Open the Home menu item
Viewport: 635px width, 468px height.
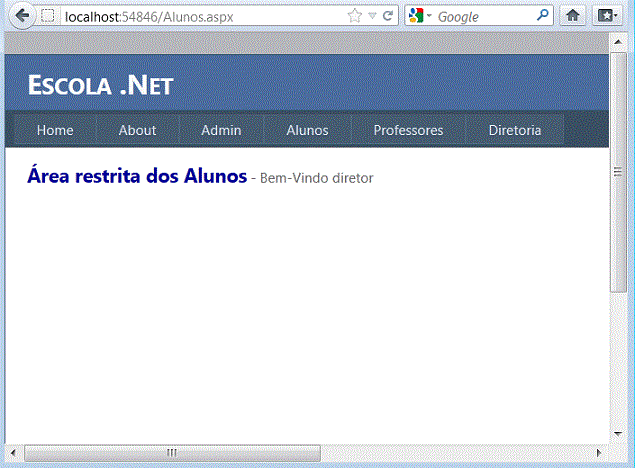[55, 130]
